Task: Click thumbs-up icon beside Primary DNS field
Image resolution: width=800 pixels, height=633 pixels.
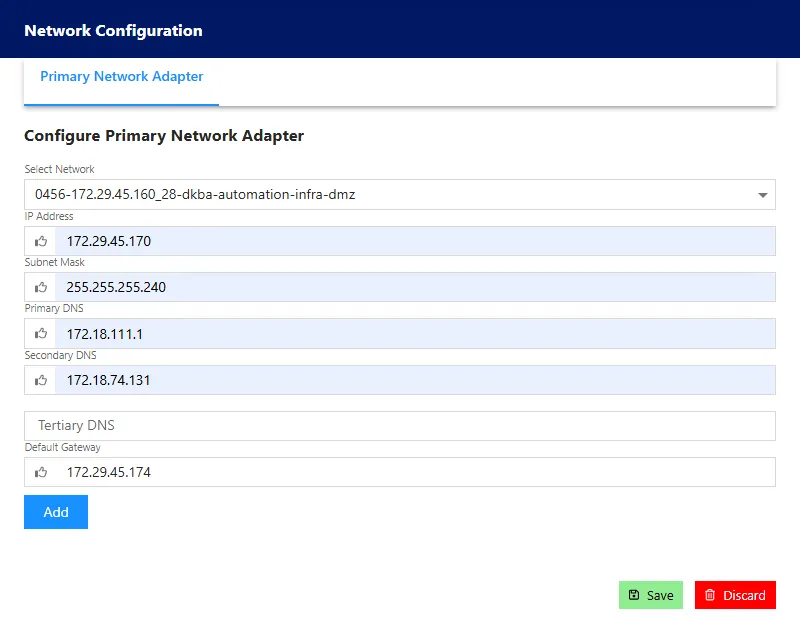Action: pyautogui.click(x=41, y=334)
